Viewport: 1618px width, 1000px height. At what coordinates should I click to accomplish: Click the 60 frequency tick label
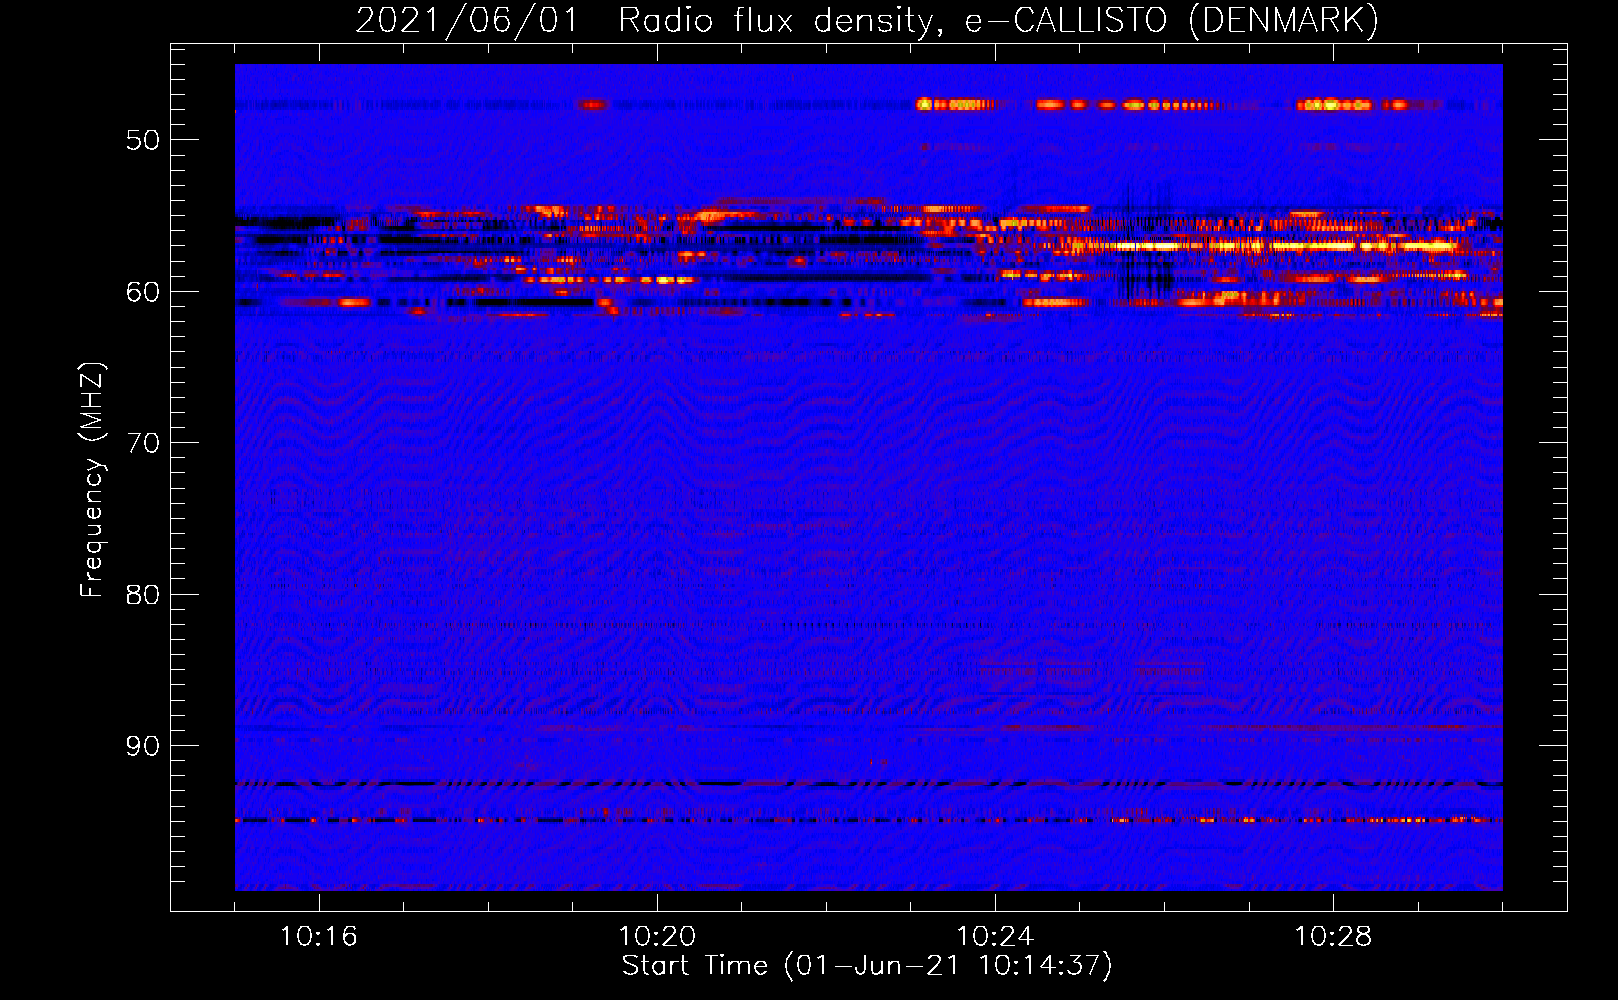coord(143,292)
